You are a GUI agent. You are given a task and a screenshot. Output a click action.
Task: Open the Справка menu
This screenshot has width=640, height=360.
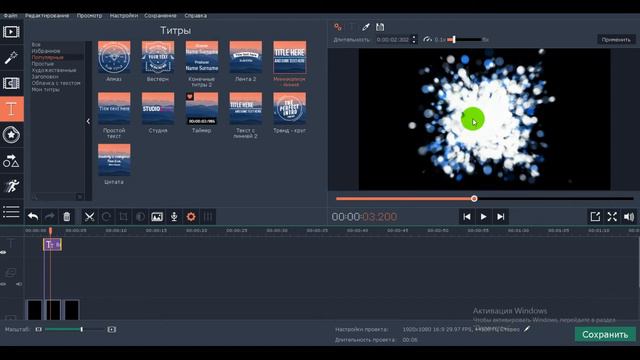click(196, 16)
